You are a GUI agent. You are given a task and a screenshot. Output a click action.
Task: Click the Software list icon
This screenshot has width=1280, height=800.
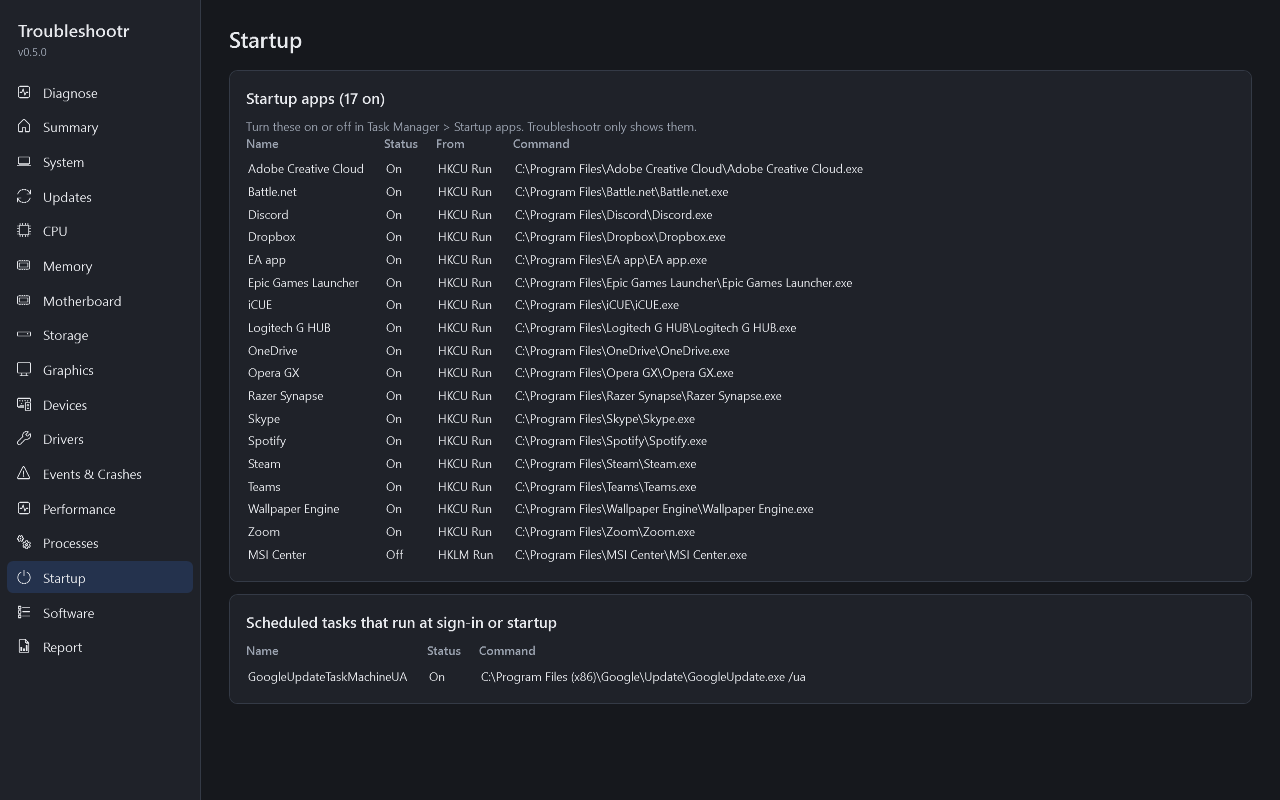[x=24, y=612]
